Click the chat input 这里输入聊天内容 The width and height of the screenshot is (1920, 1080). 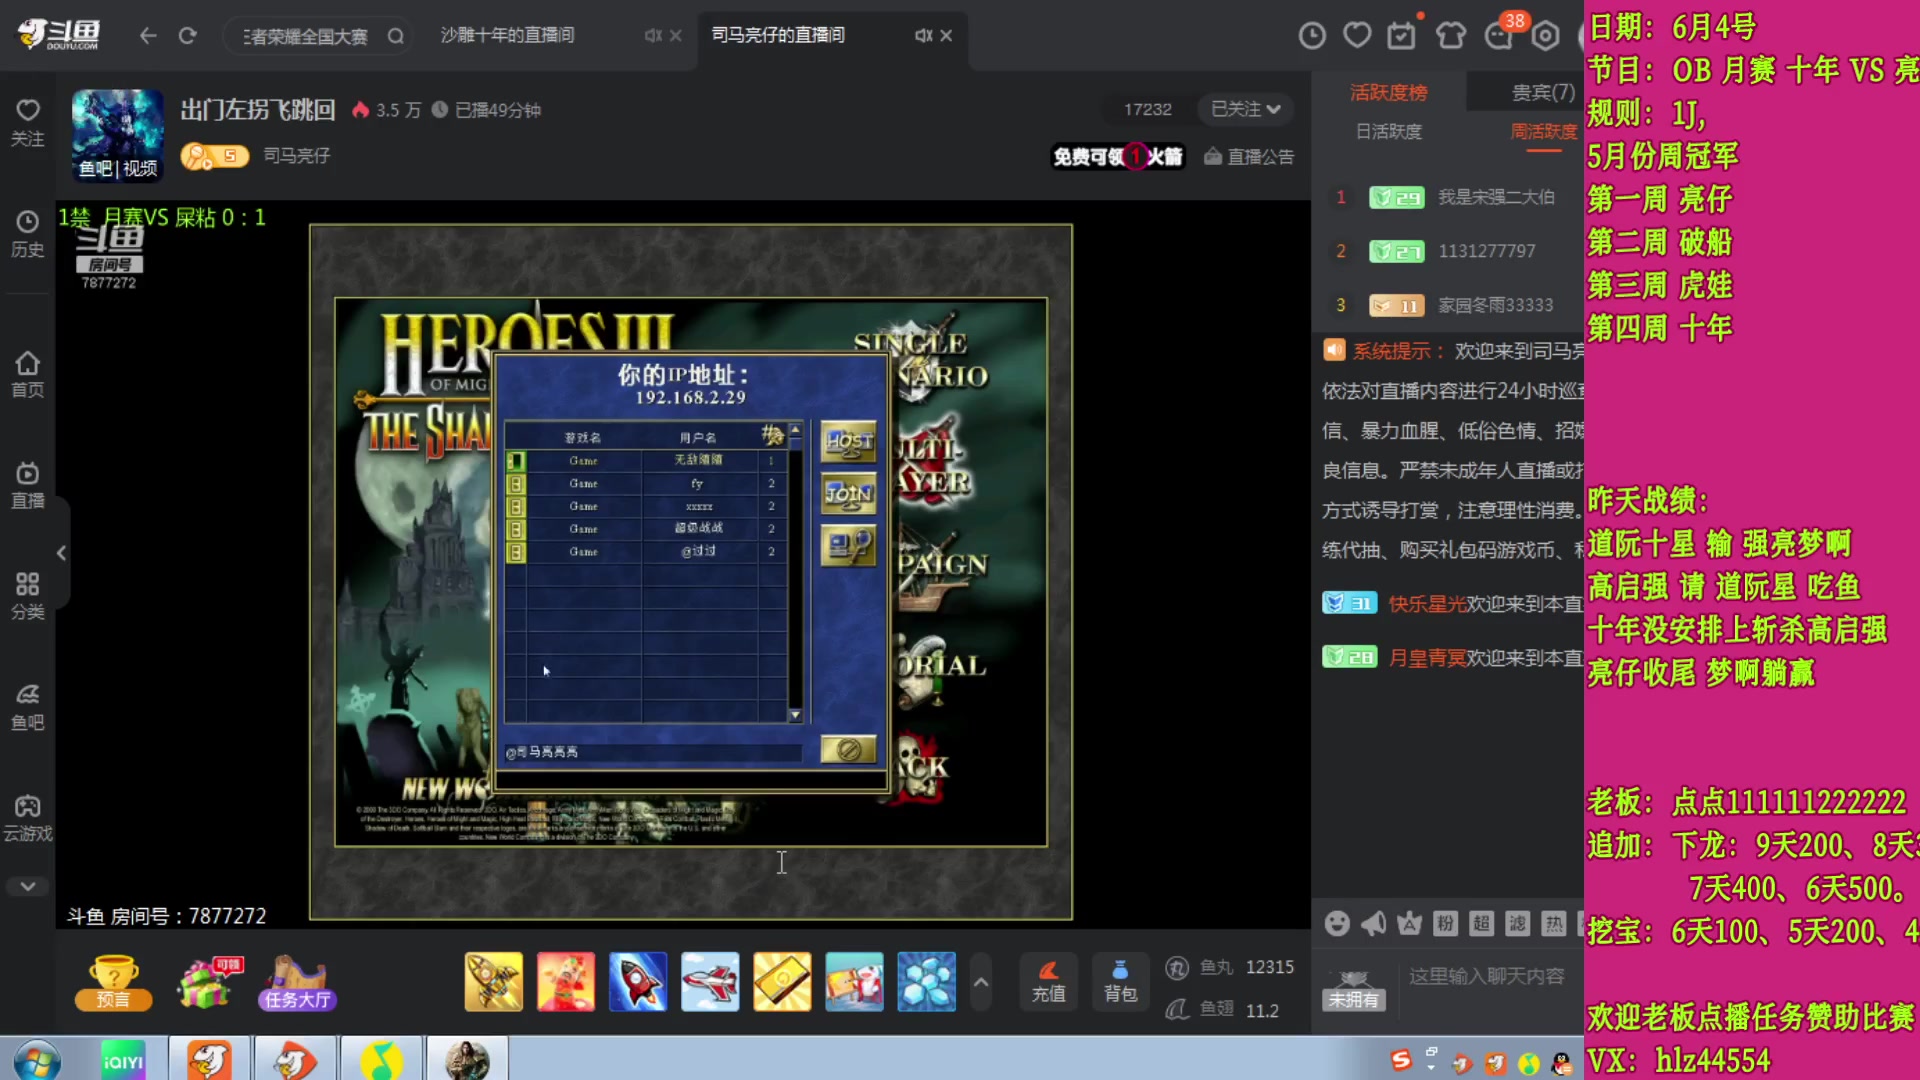(1486, 976)
